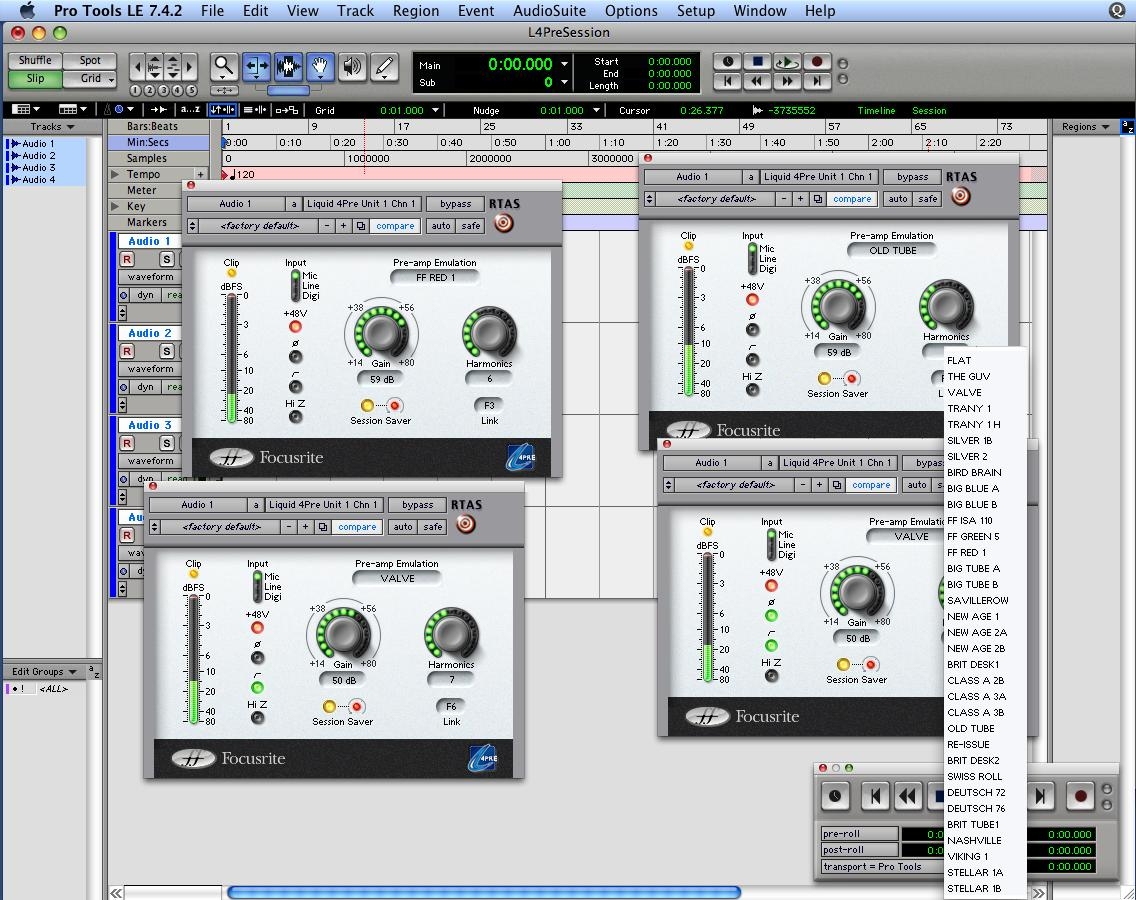Click Shuffle edit mode button
The width and height of the screenshot is (1136, 900).
click(35, 60)
